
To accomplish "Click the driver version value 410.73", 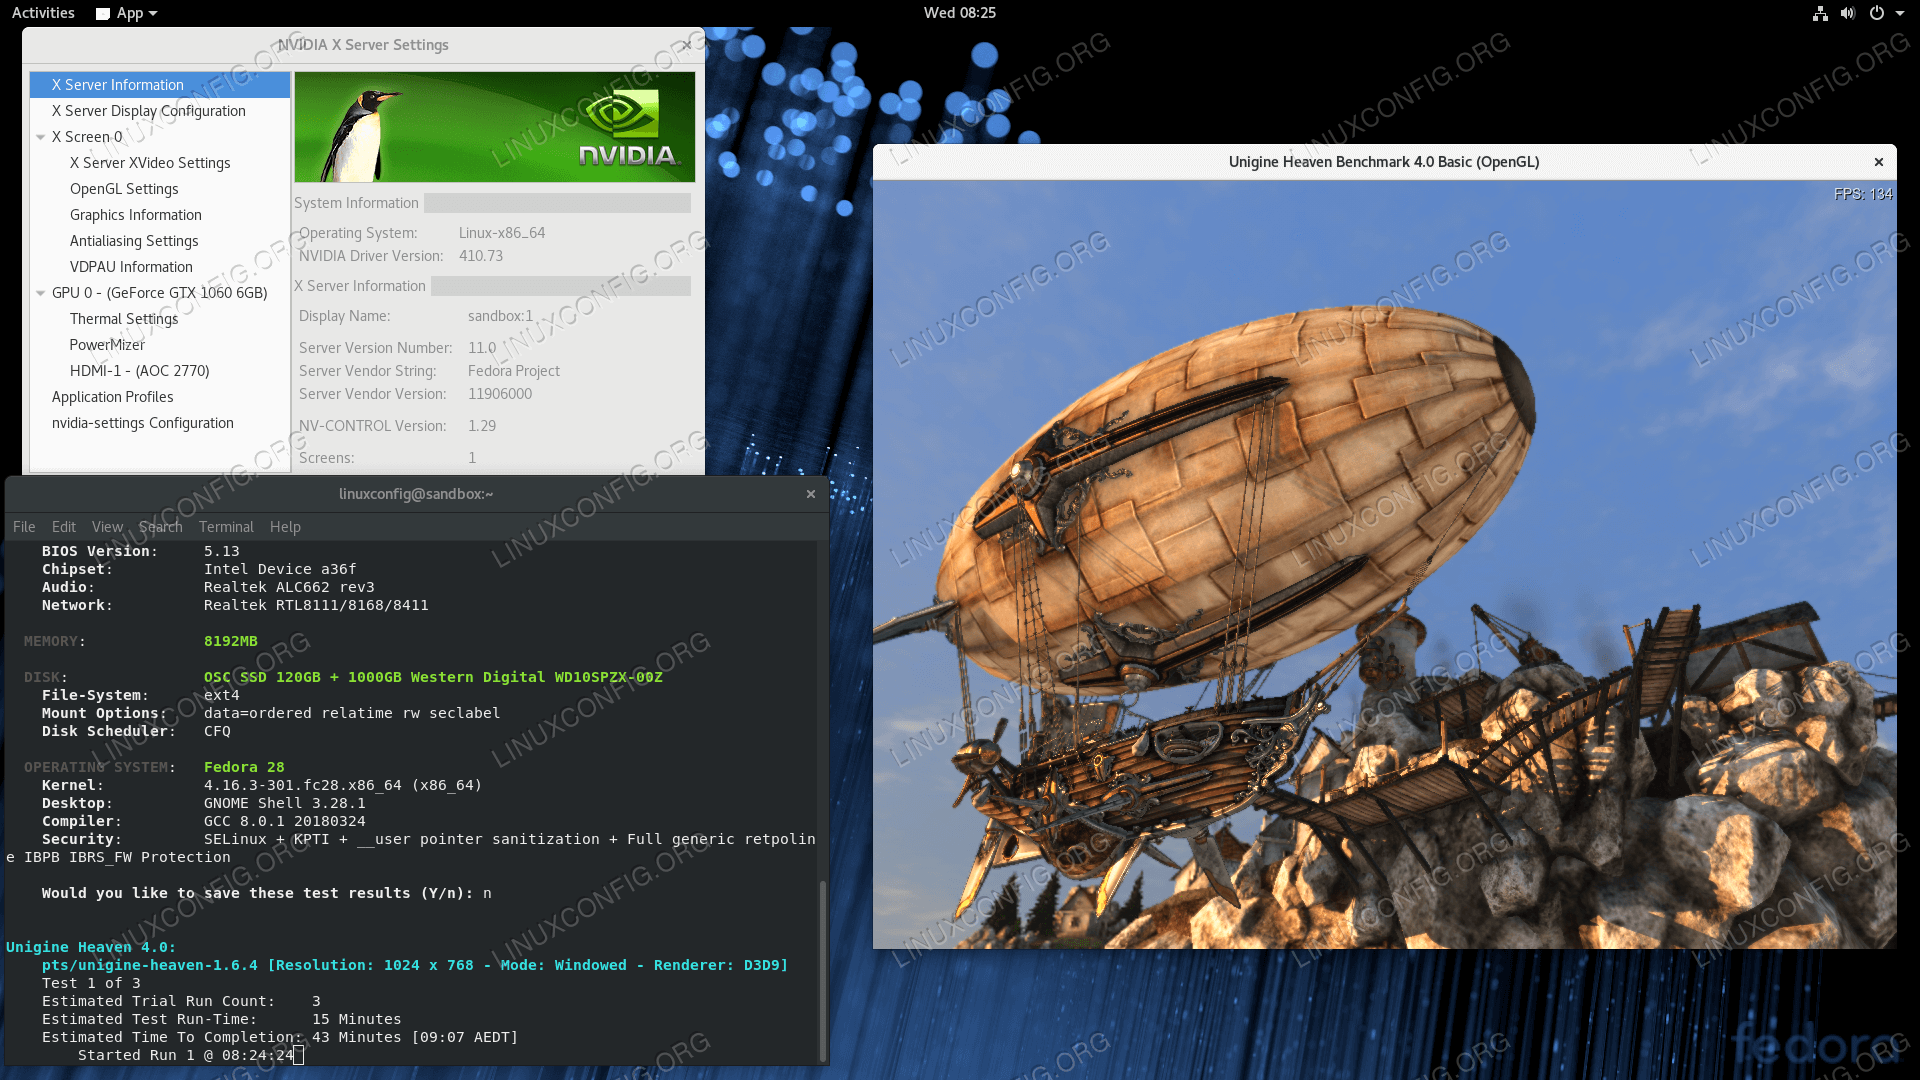I will click(481, 256).
